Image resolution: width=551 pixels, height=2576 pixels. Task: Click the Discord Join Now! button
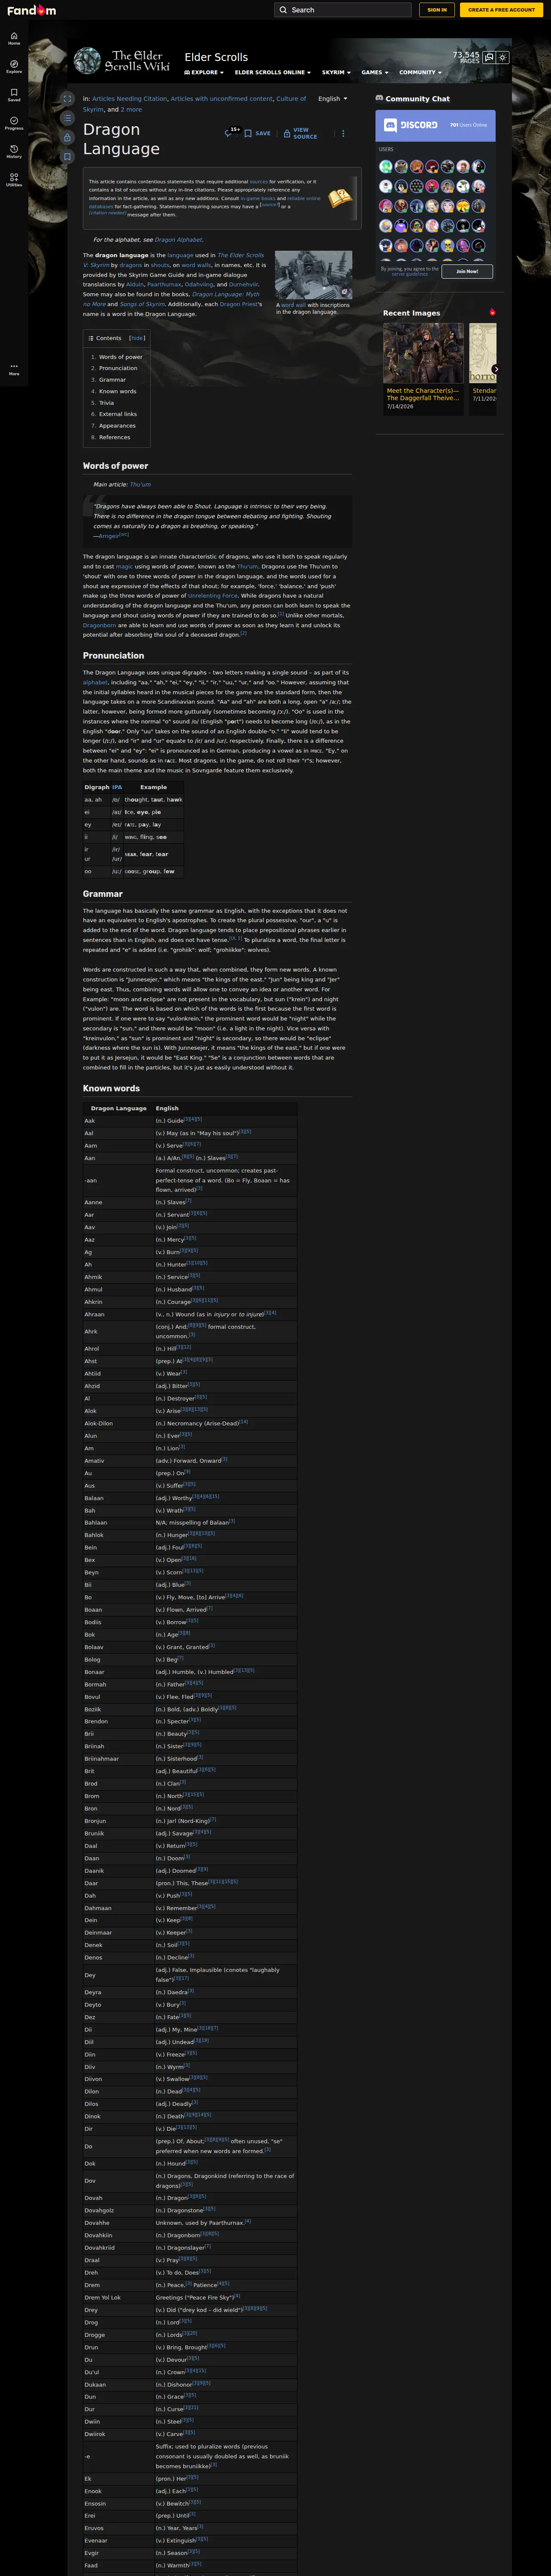(x=467, y=271)
